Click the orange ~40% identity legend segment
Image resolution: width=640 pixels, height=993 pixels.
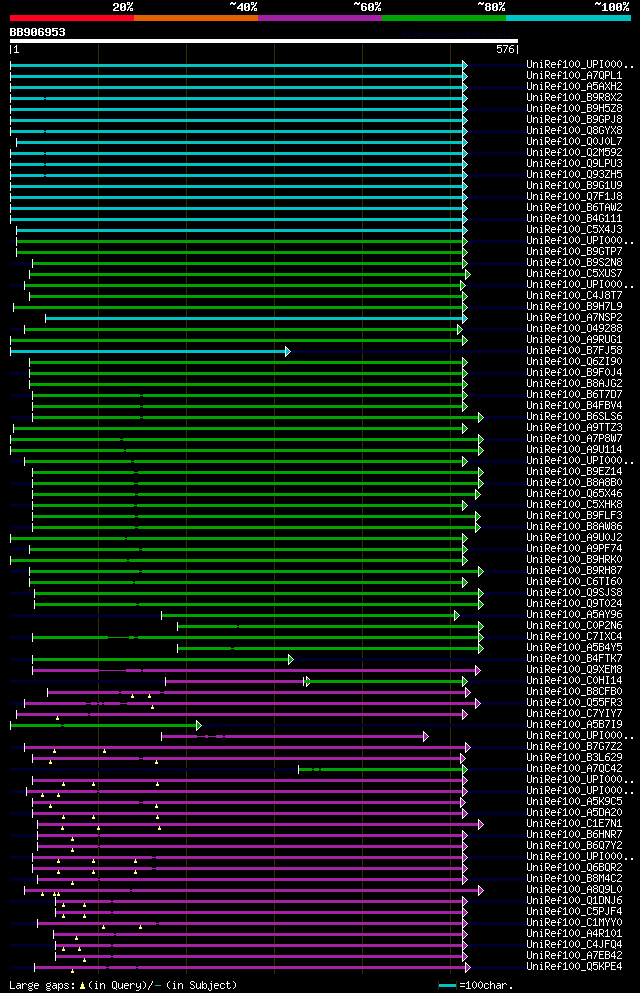196,18
